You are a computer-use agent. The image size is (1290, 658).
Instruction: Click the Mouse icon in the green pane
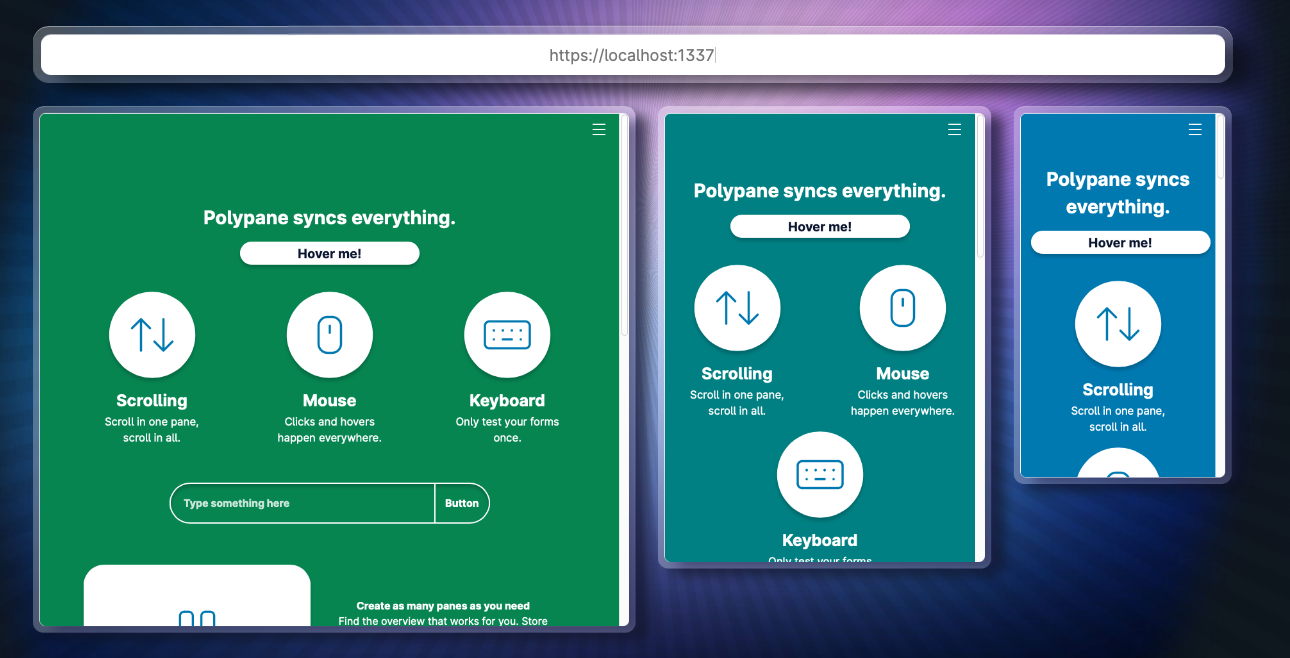[x=329, y=335]
